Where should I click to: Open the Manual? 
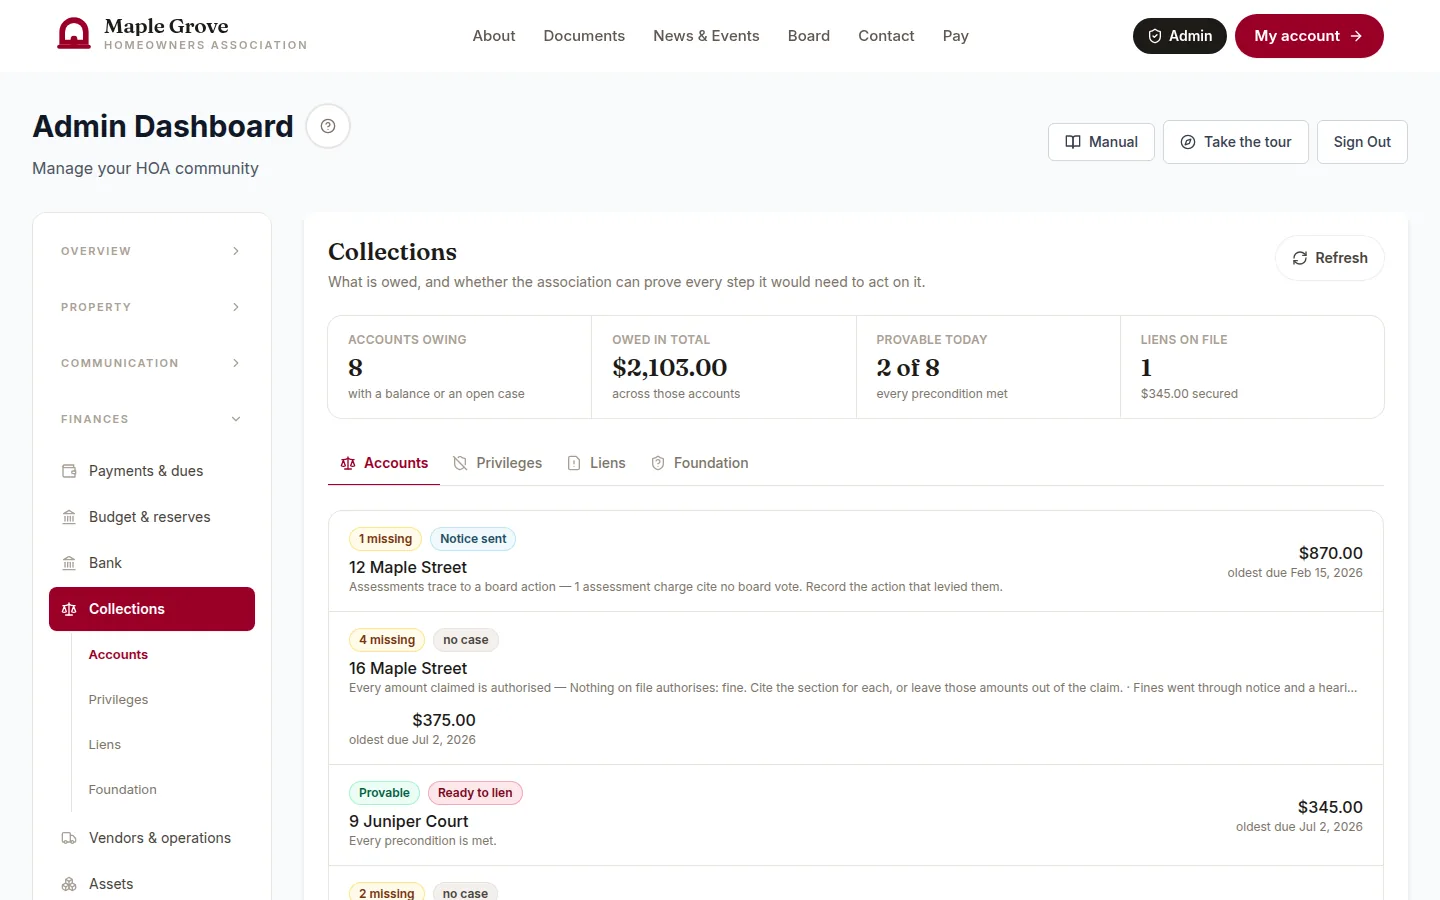[x=1101, y=142]
